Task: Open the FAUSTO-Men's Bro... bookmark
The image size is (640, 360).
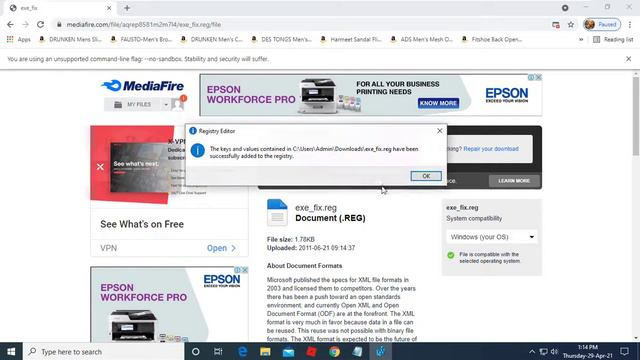Action: click(141, 40)
